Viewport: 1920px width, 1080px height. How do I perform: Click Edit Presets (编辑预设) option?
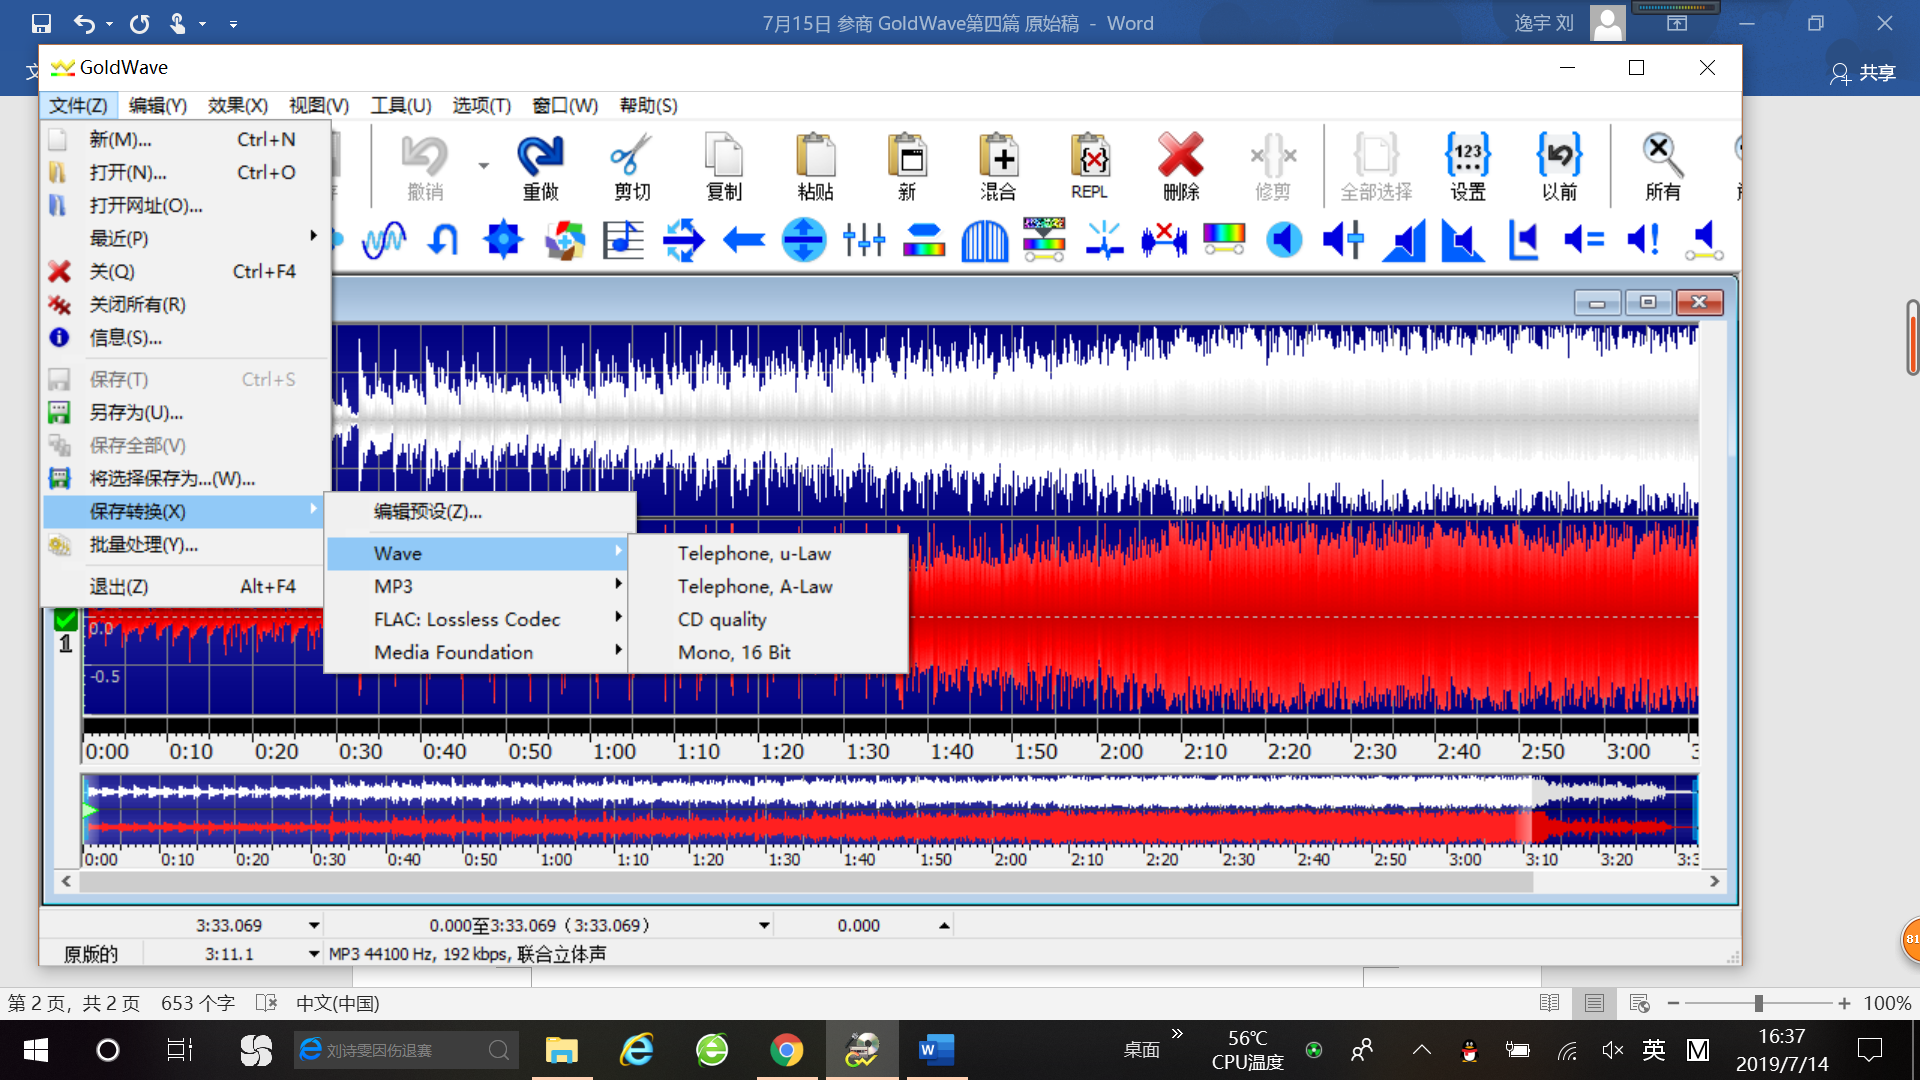[x=428, y=512]
